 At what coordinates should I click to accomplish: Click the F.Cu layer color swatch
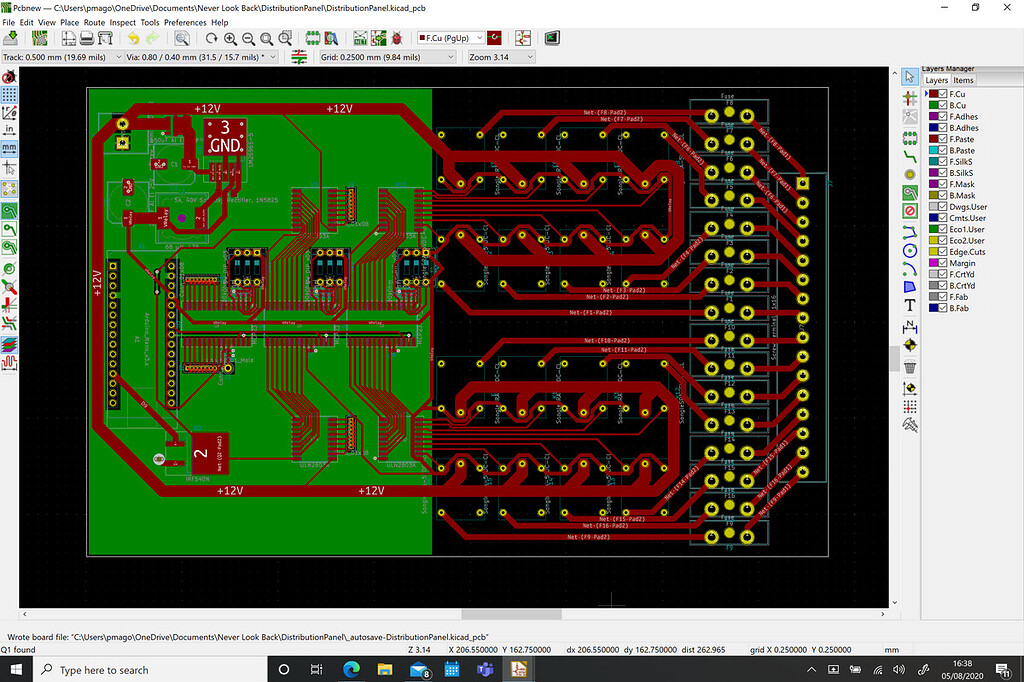(933, 94)
